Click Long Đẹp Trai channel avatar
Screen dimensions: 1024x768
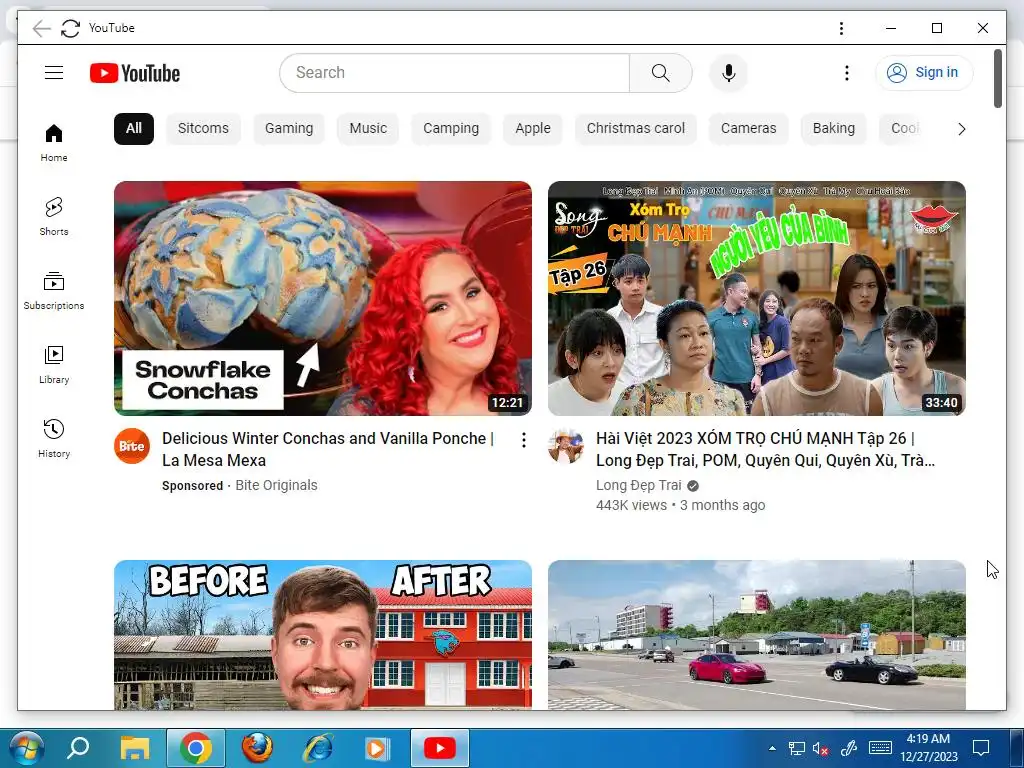tap(566, 446)
